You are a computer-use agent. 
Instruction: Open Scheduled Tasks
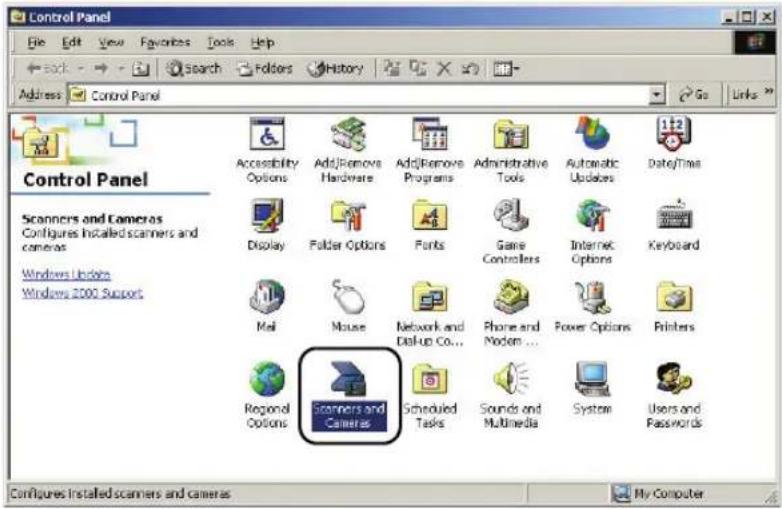429,395
